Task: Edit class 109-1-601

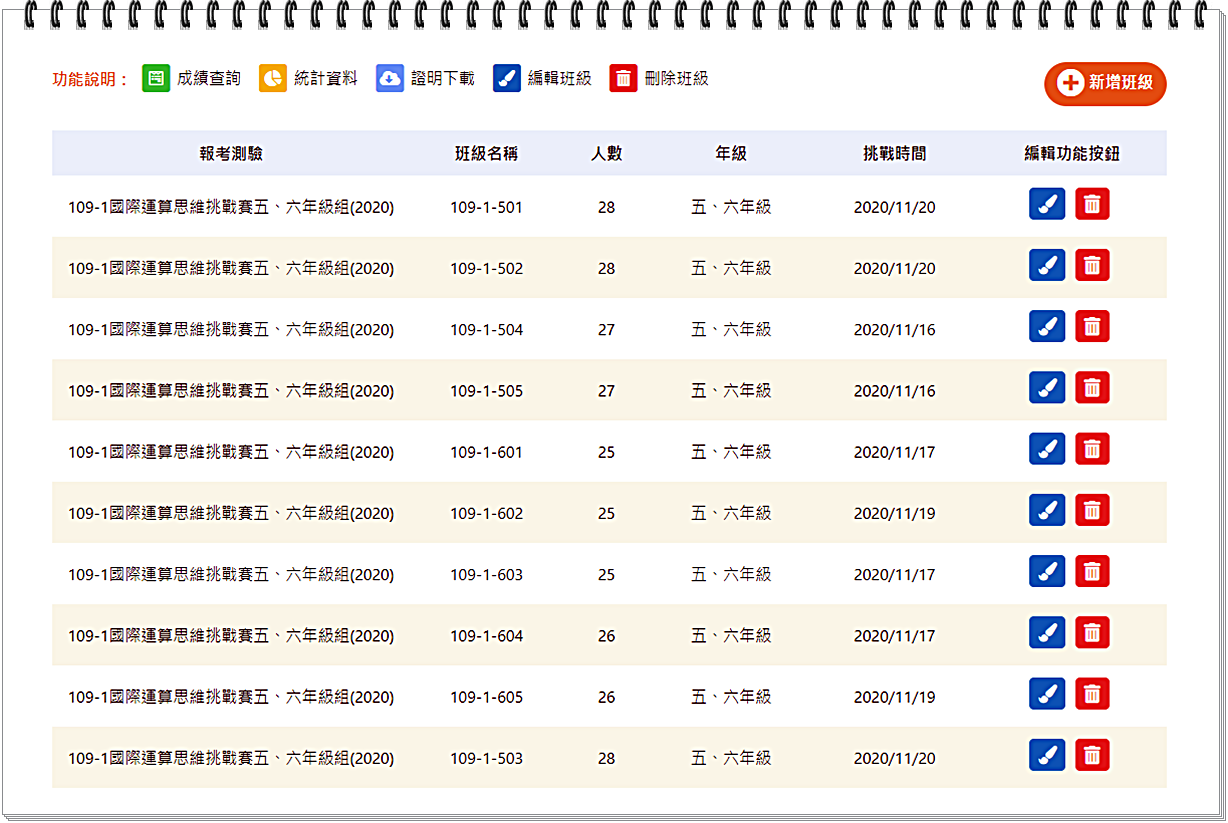Action: [1047, 449]
